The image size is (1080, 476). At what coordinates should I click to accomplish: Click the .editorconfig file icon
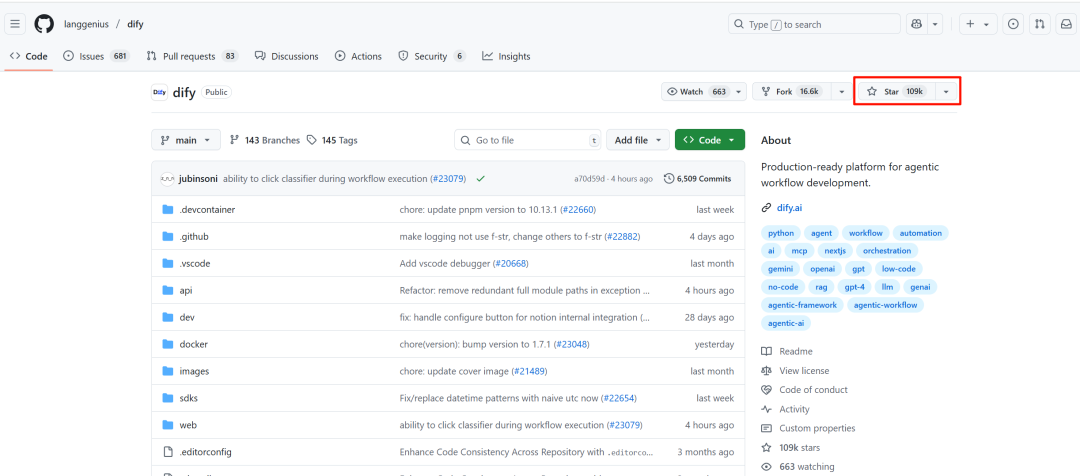[x=167, y=452]
